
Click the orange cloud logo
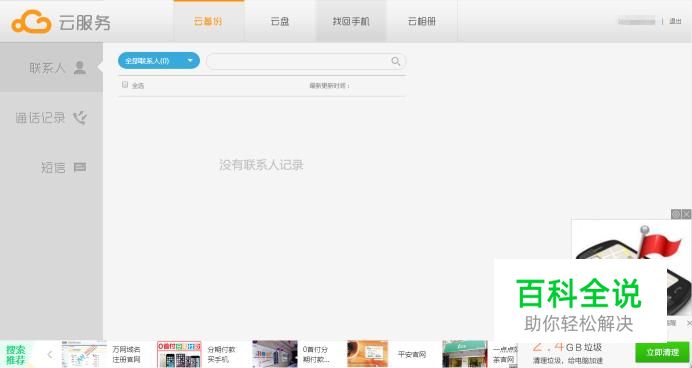click(31, 22)
